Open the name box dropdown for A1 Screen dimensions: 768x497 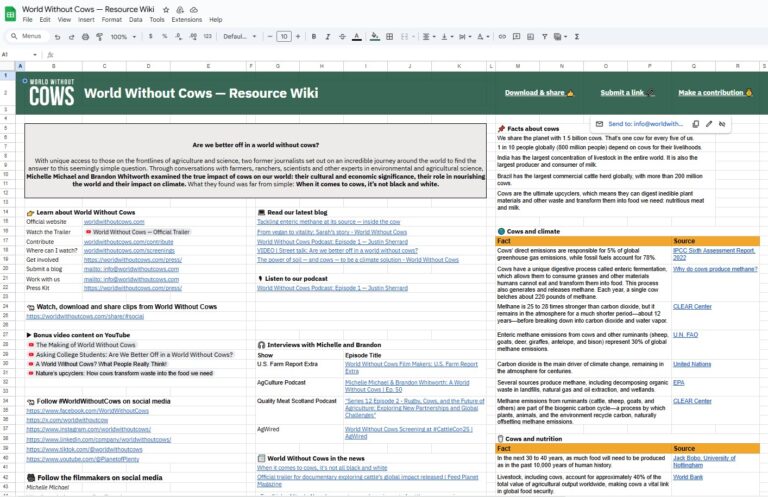35,55
